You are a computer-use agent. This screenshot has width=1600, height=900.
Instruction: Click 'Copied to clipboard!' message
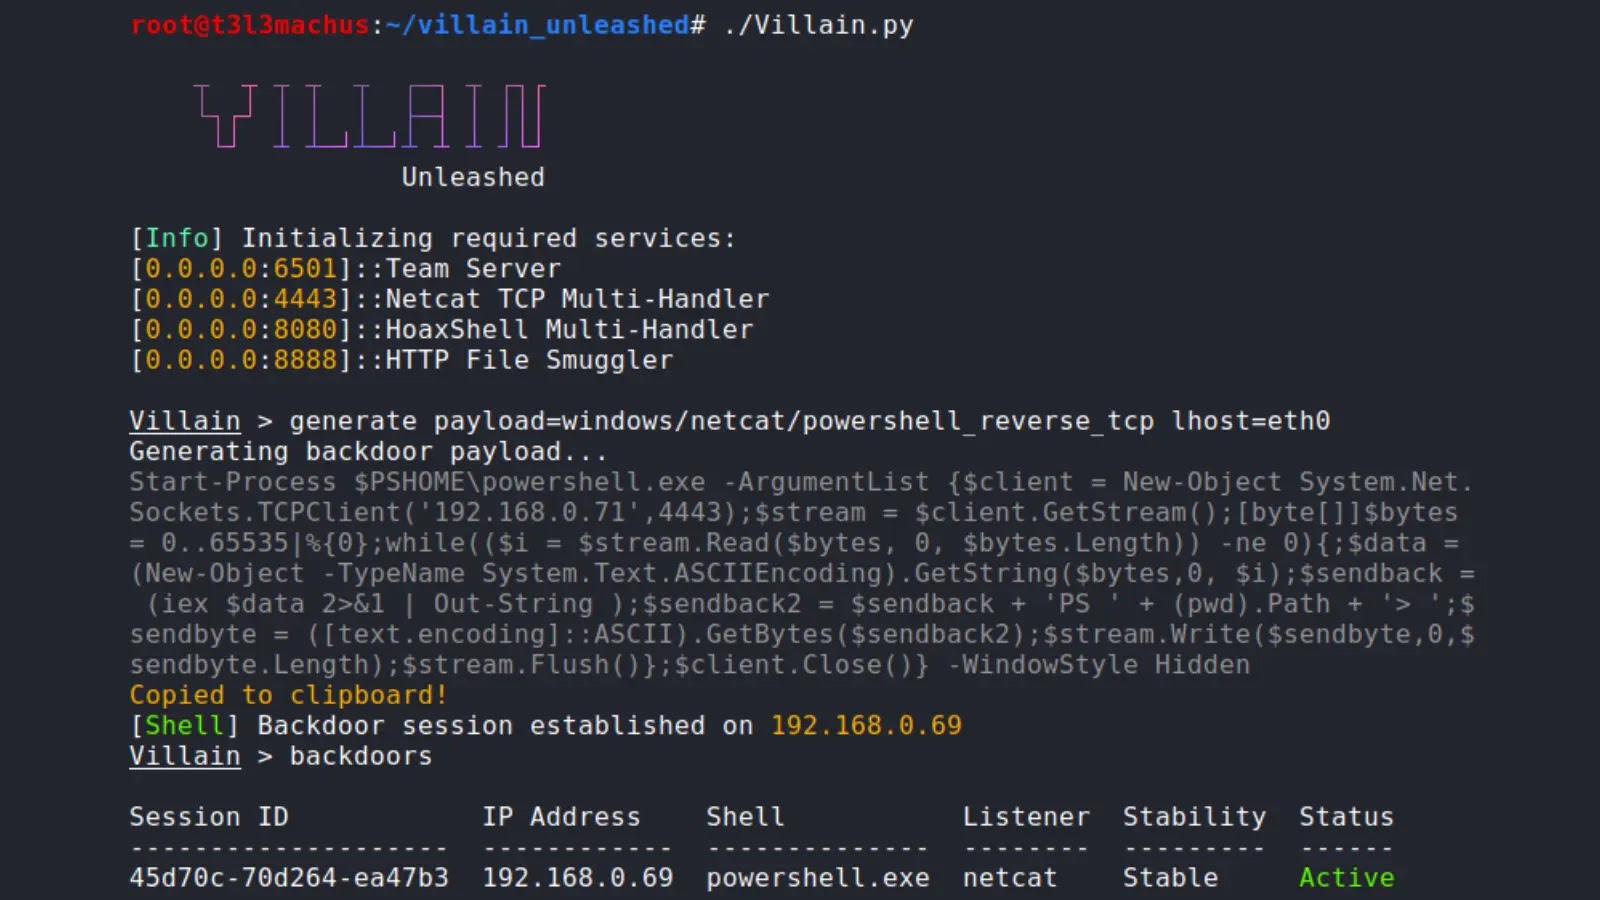[x=288, y=695]
